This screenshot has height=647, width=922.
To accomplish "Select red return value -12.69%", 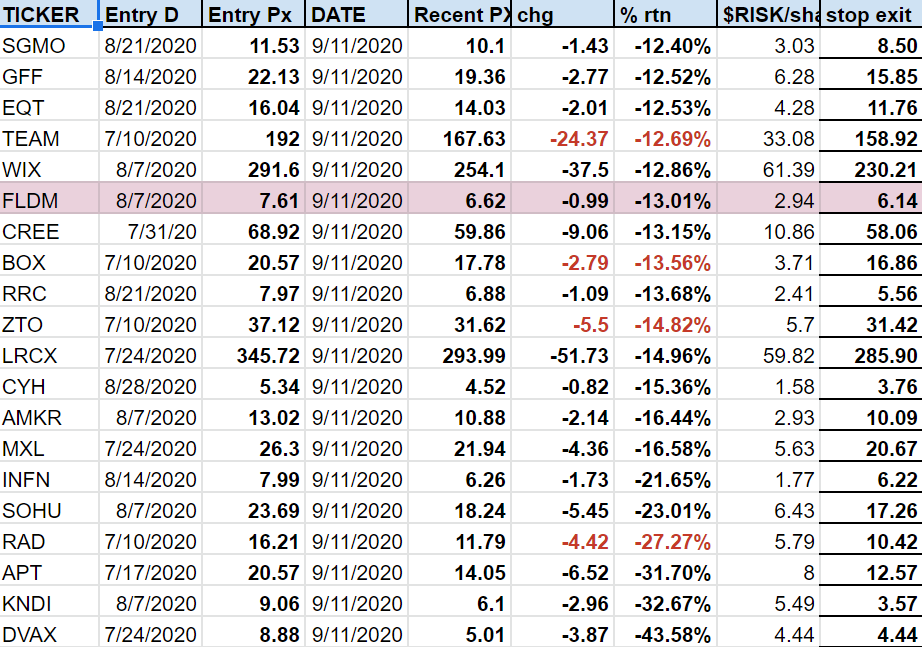I will point(673,139).
